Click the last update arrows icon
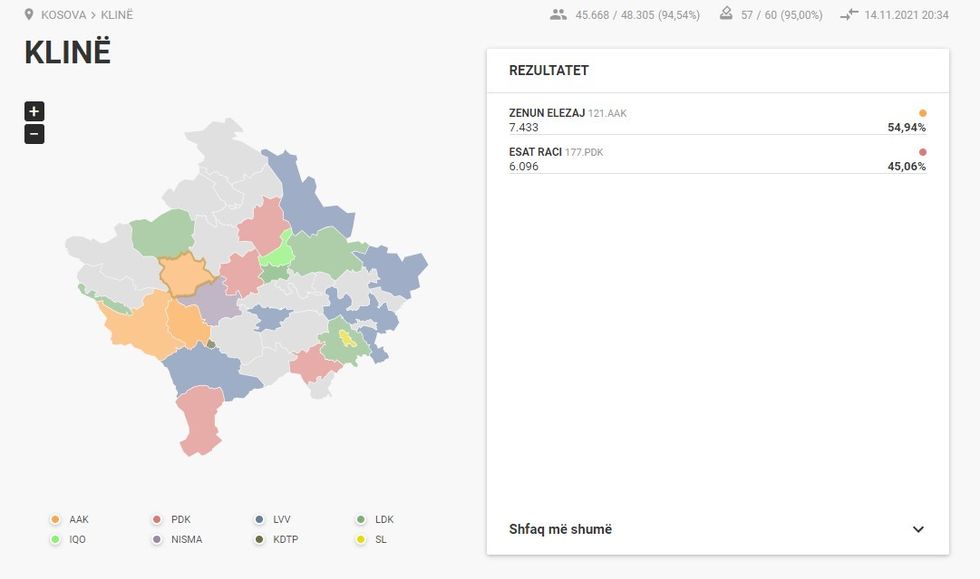The height and width of the screenshot is (579, 980). (x=849, y=15)
